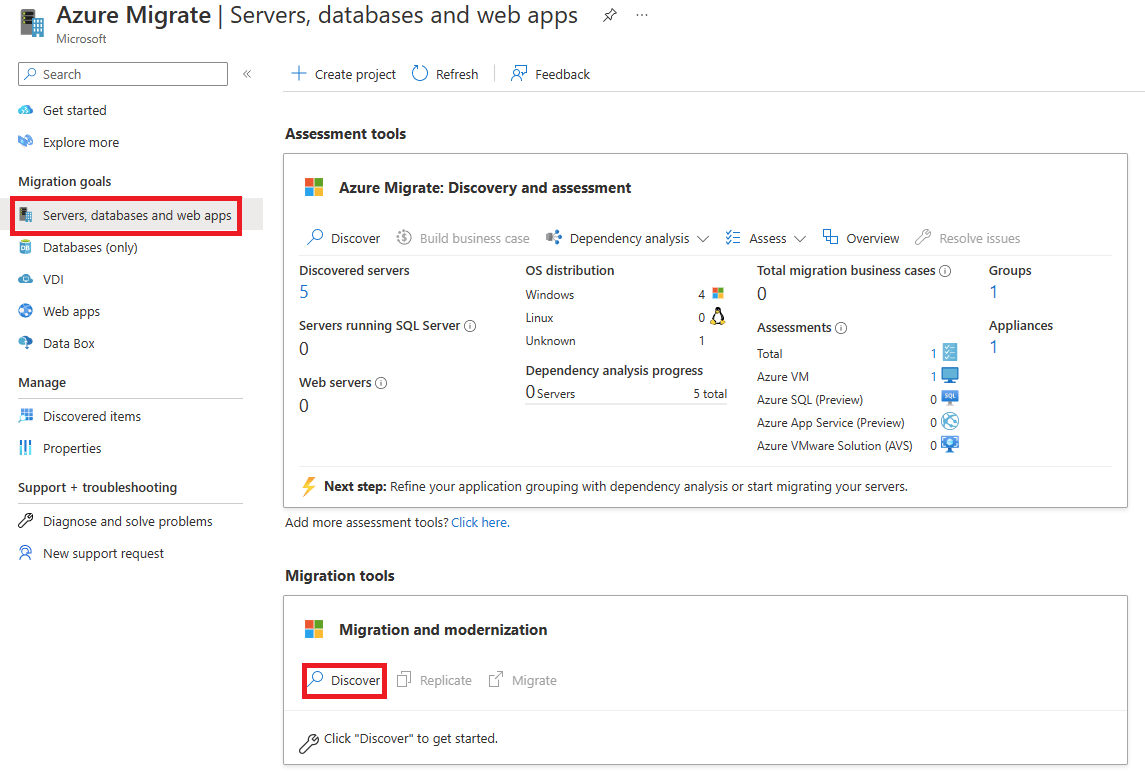Open Explore more page

click(81, 142)
